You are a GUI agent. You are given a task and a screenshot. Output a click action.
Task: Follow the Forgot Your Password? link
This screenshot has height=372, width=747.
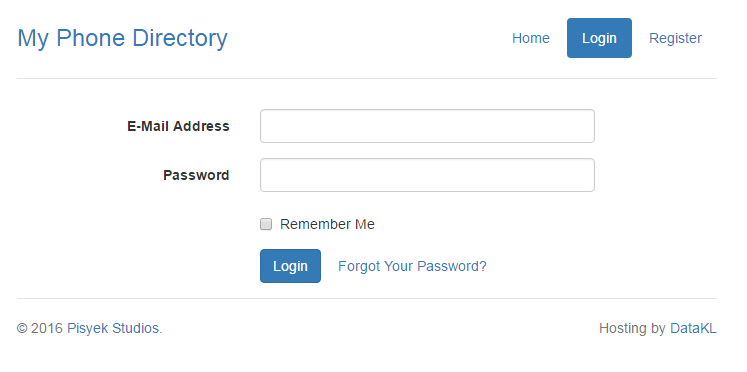tap(412, 266)
